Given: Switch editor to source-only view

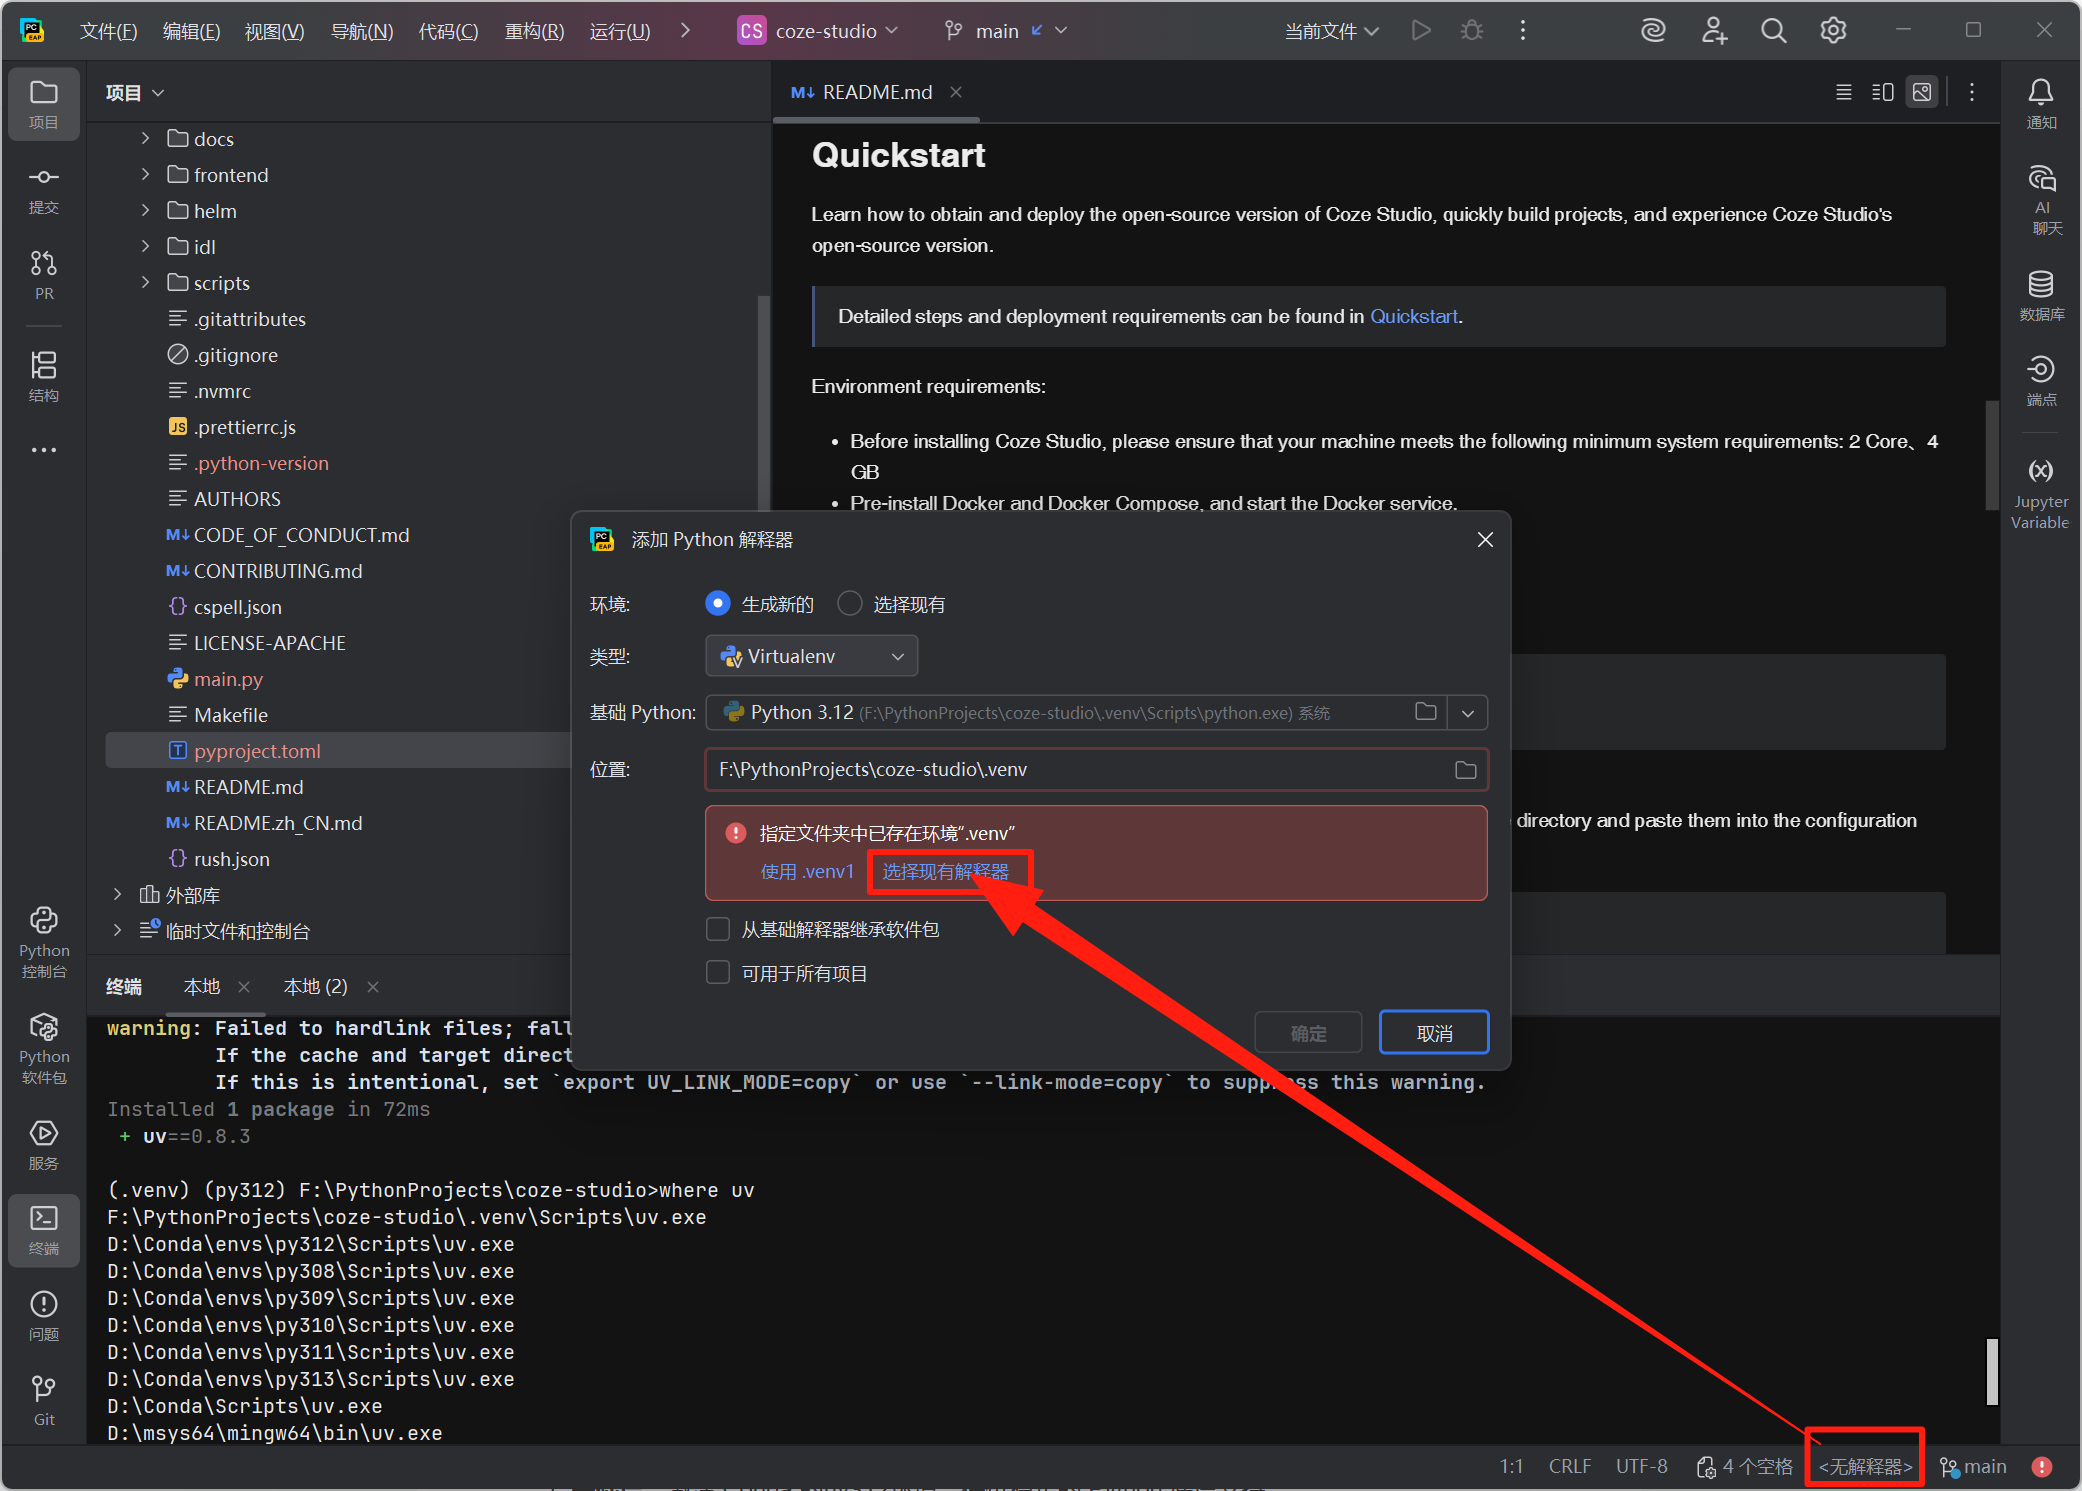Looking at the screenshot, I should tap(1843, 92).
